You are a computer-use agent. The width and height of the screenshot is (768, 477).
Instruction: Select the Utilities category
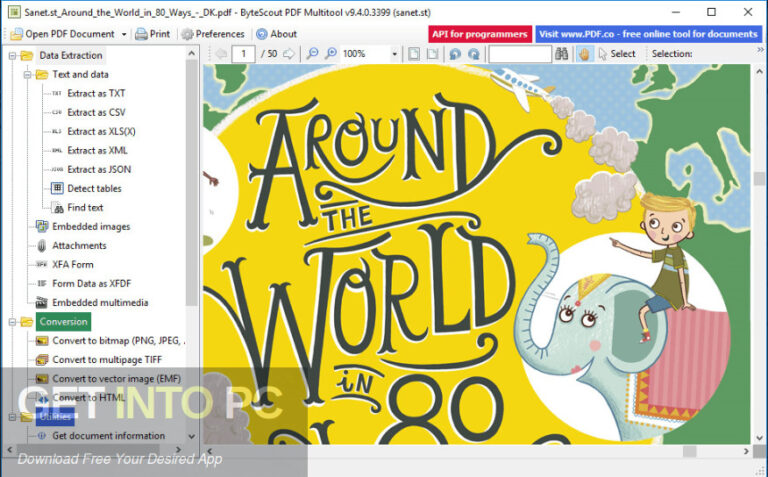[55, 417]
